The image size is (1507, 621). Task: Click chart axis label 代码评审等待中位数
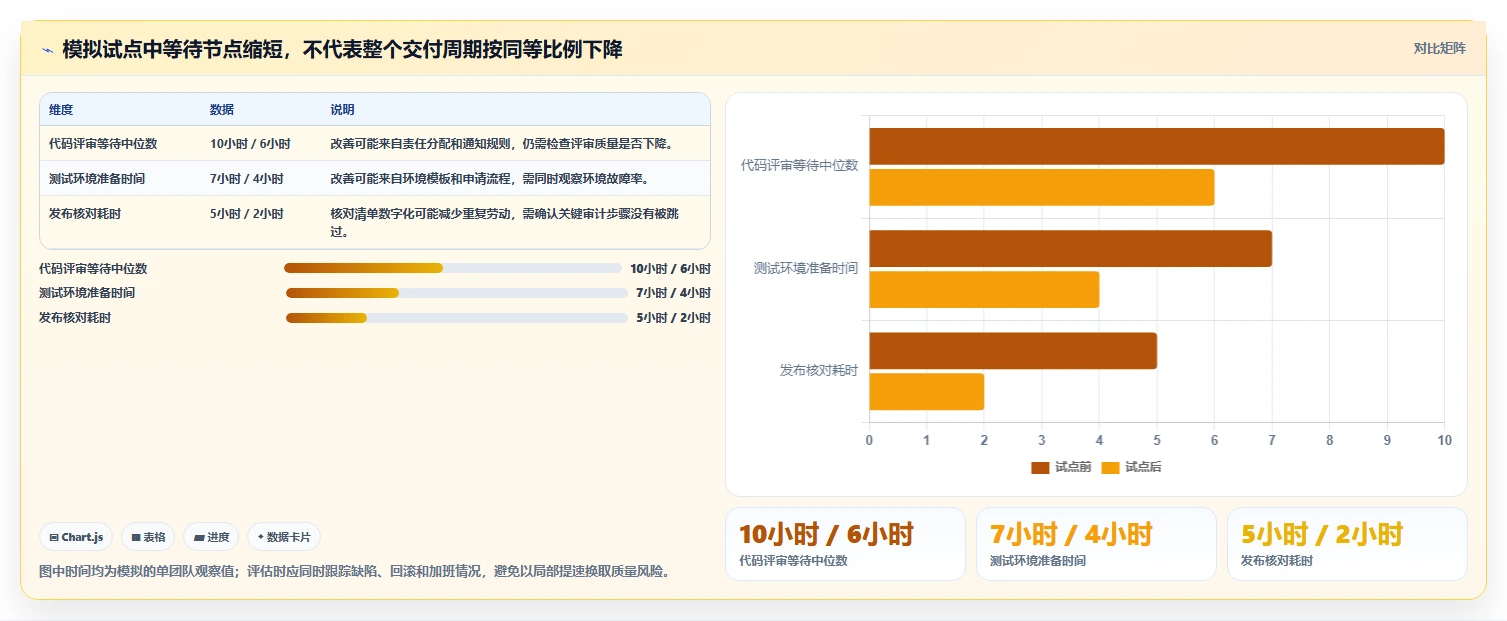[x=799, y=166]
